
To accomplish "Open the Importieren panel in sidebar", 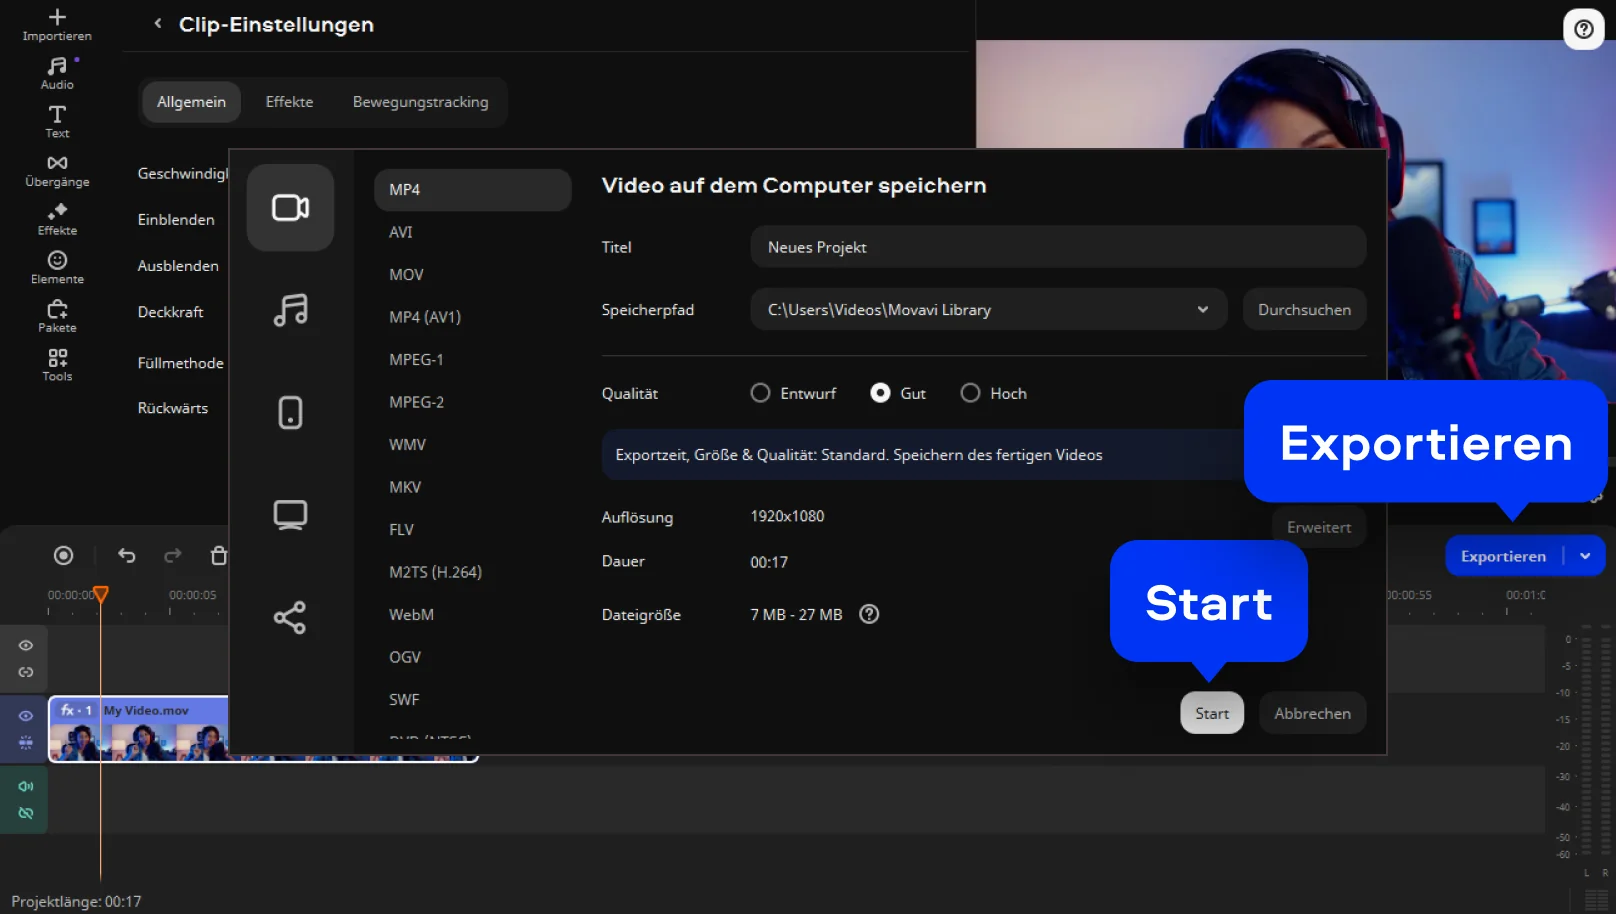I will pyautogui.click(x=57, y=25).
